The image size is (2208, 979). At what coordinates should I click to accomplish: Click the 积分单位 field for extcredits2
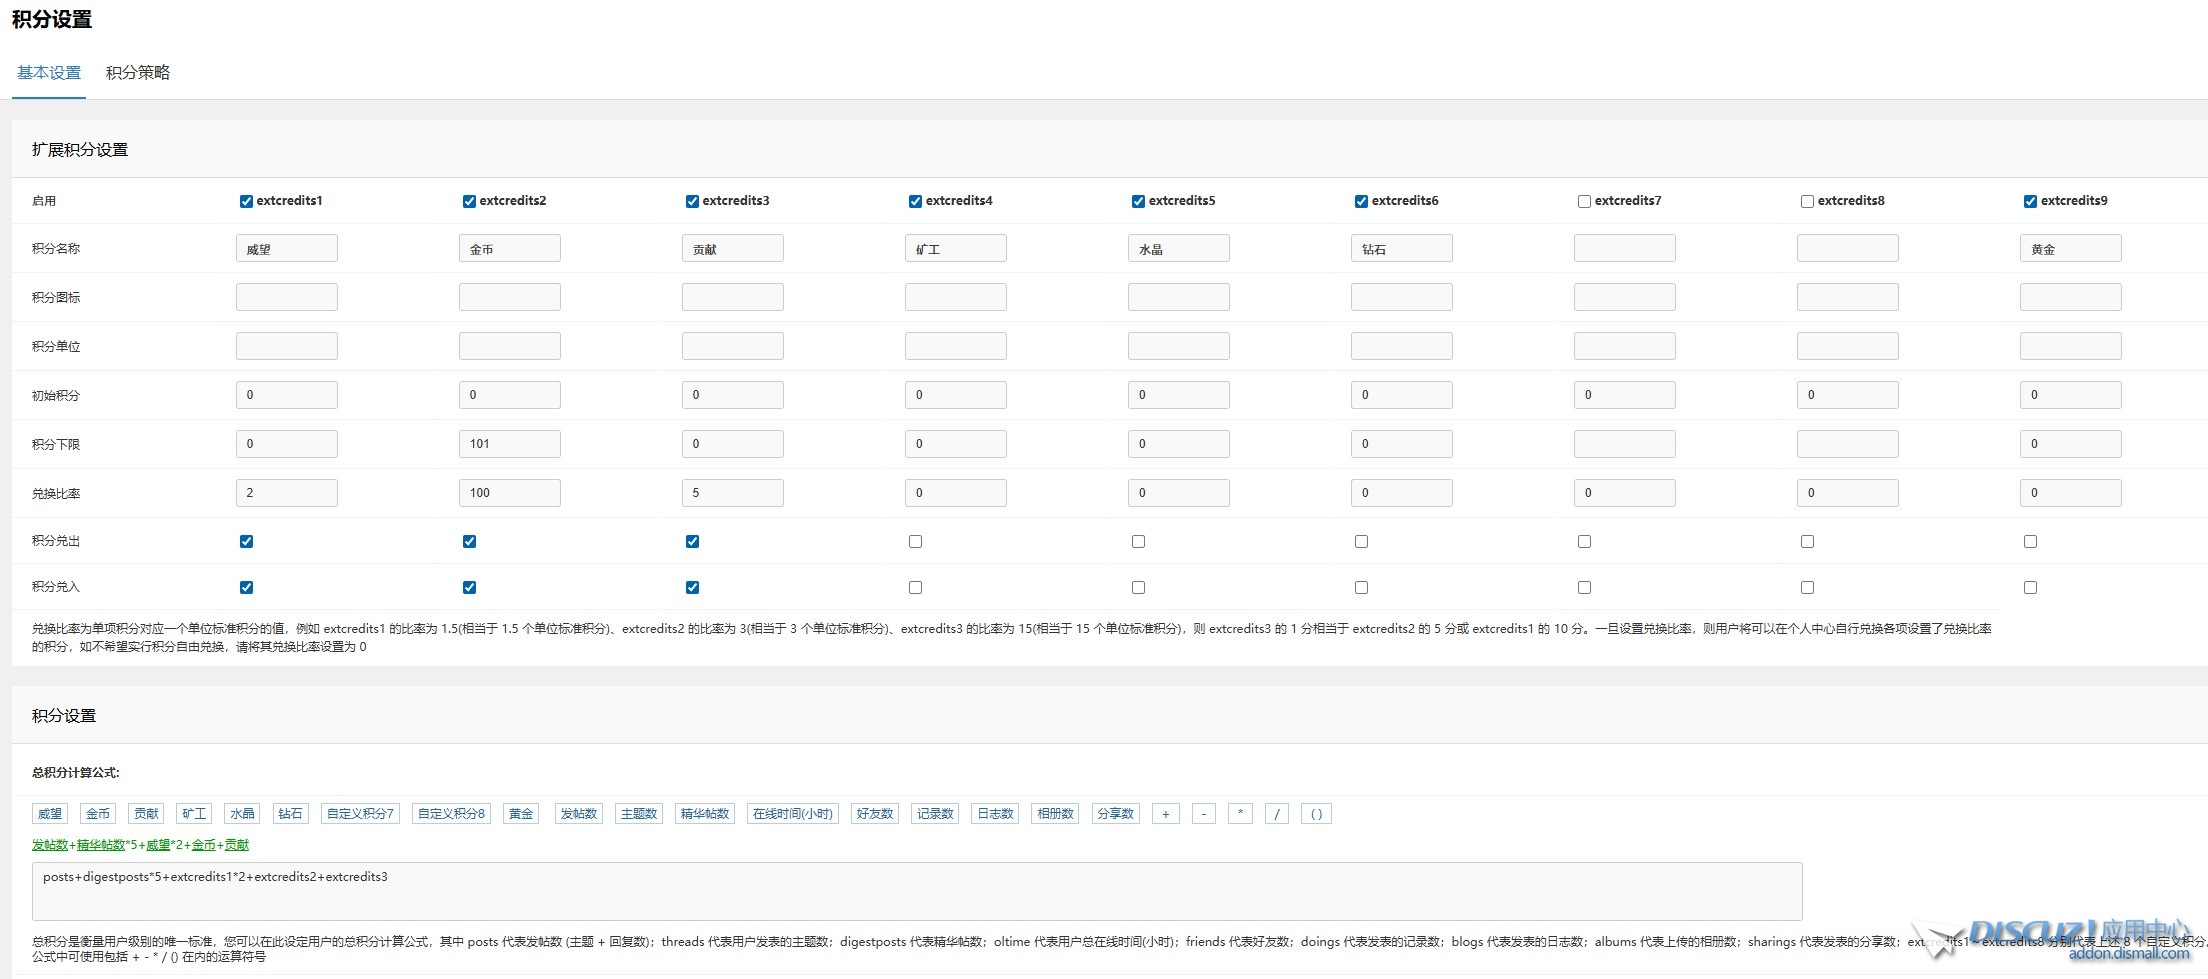click(510, 346)
